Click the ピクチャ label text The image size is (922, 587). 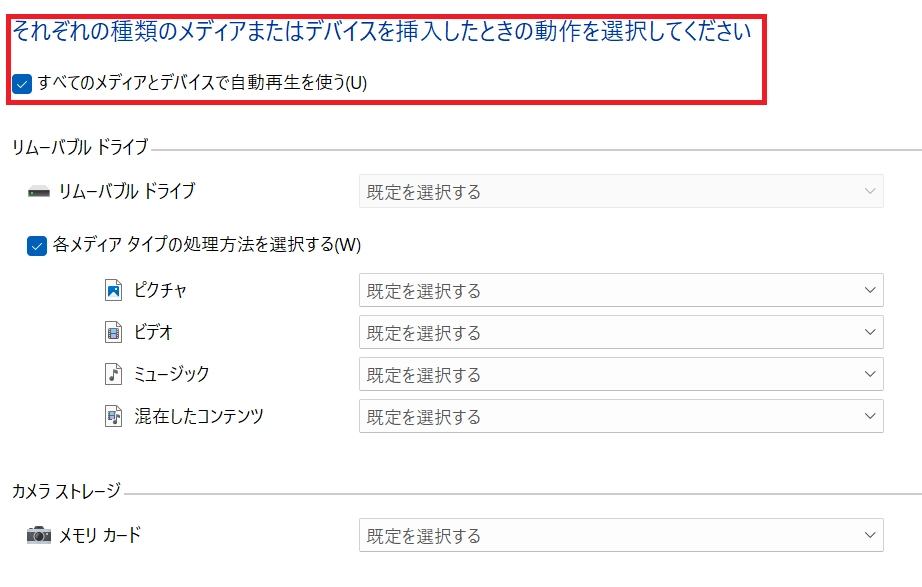pyautogui.click(x=160, y=291)
